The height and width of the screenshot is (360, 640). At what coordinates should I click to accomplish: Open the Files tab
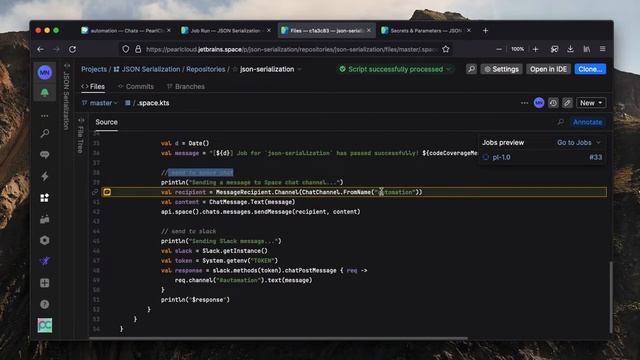click(x=93, y=87)
